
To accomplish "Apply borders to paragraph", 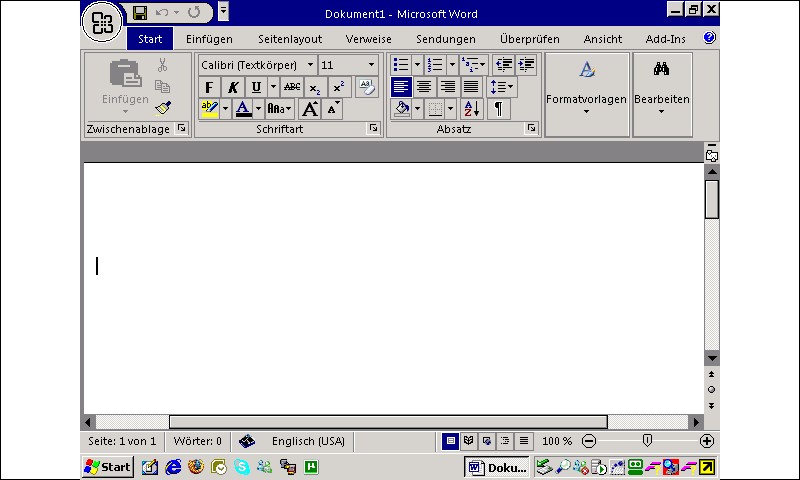I will click(435, 109).
